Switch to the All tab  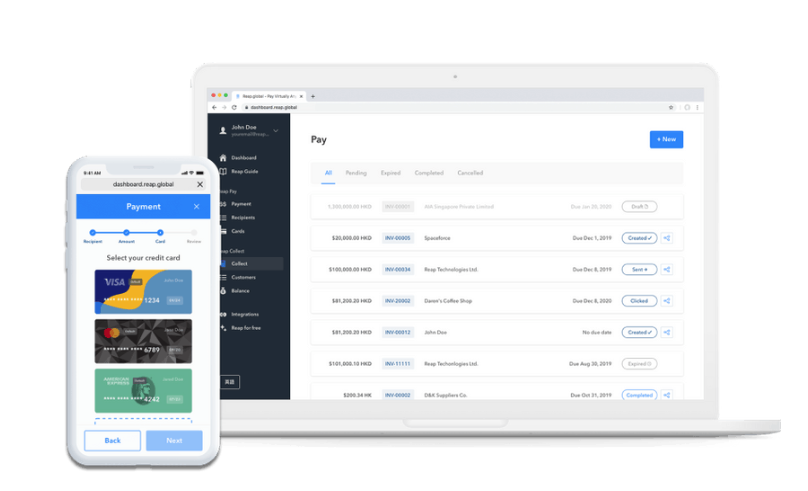click(328, 173)
